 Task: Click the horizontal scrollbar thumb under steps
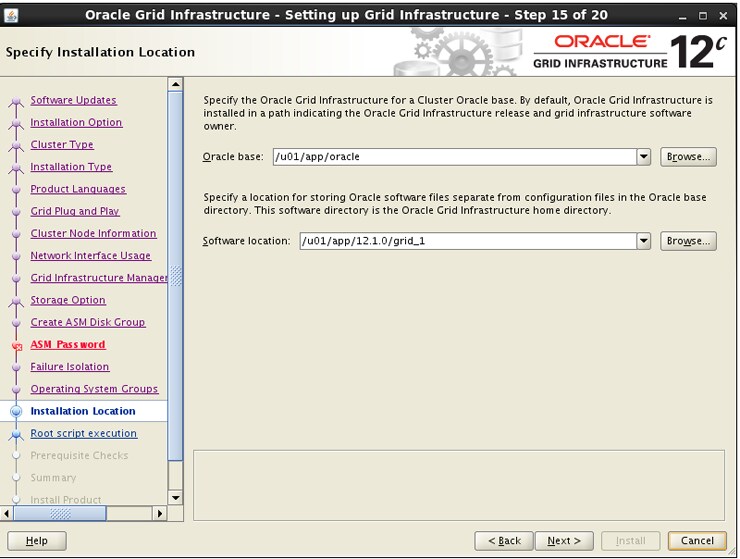[x=60, y=513]
